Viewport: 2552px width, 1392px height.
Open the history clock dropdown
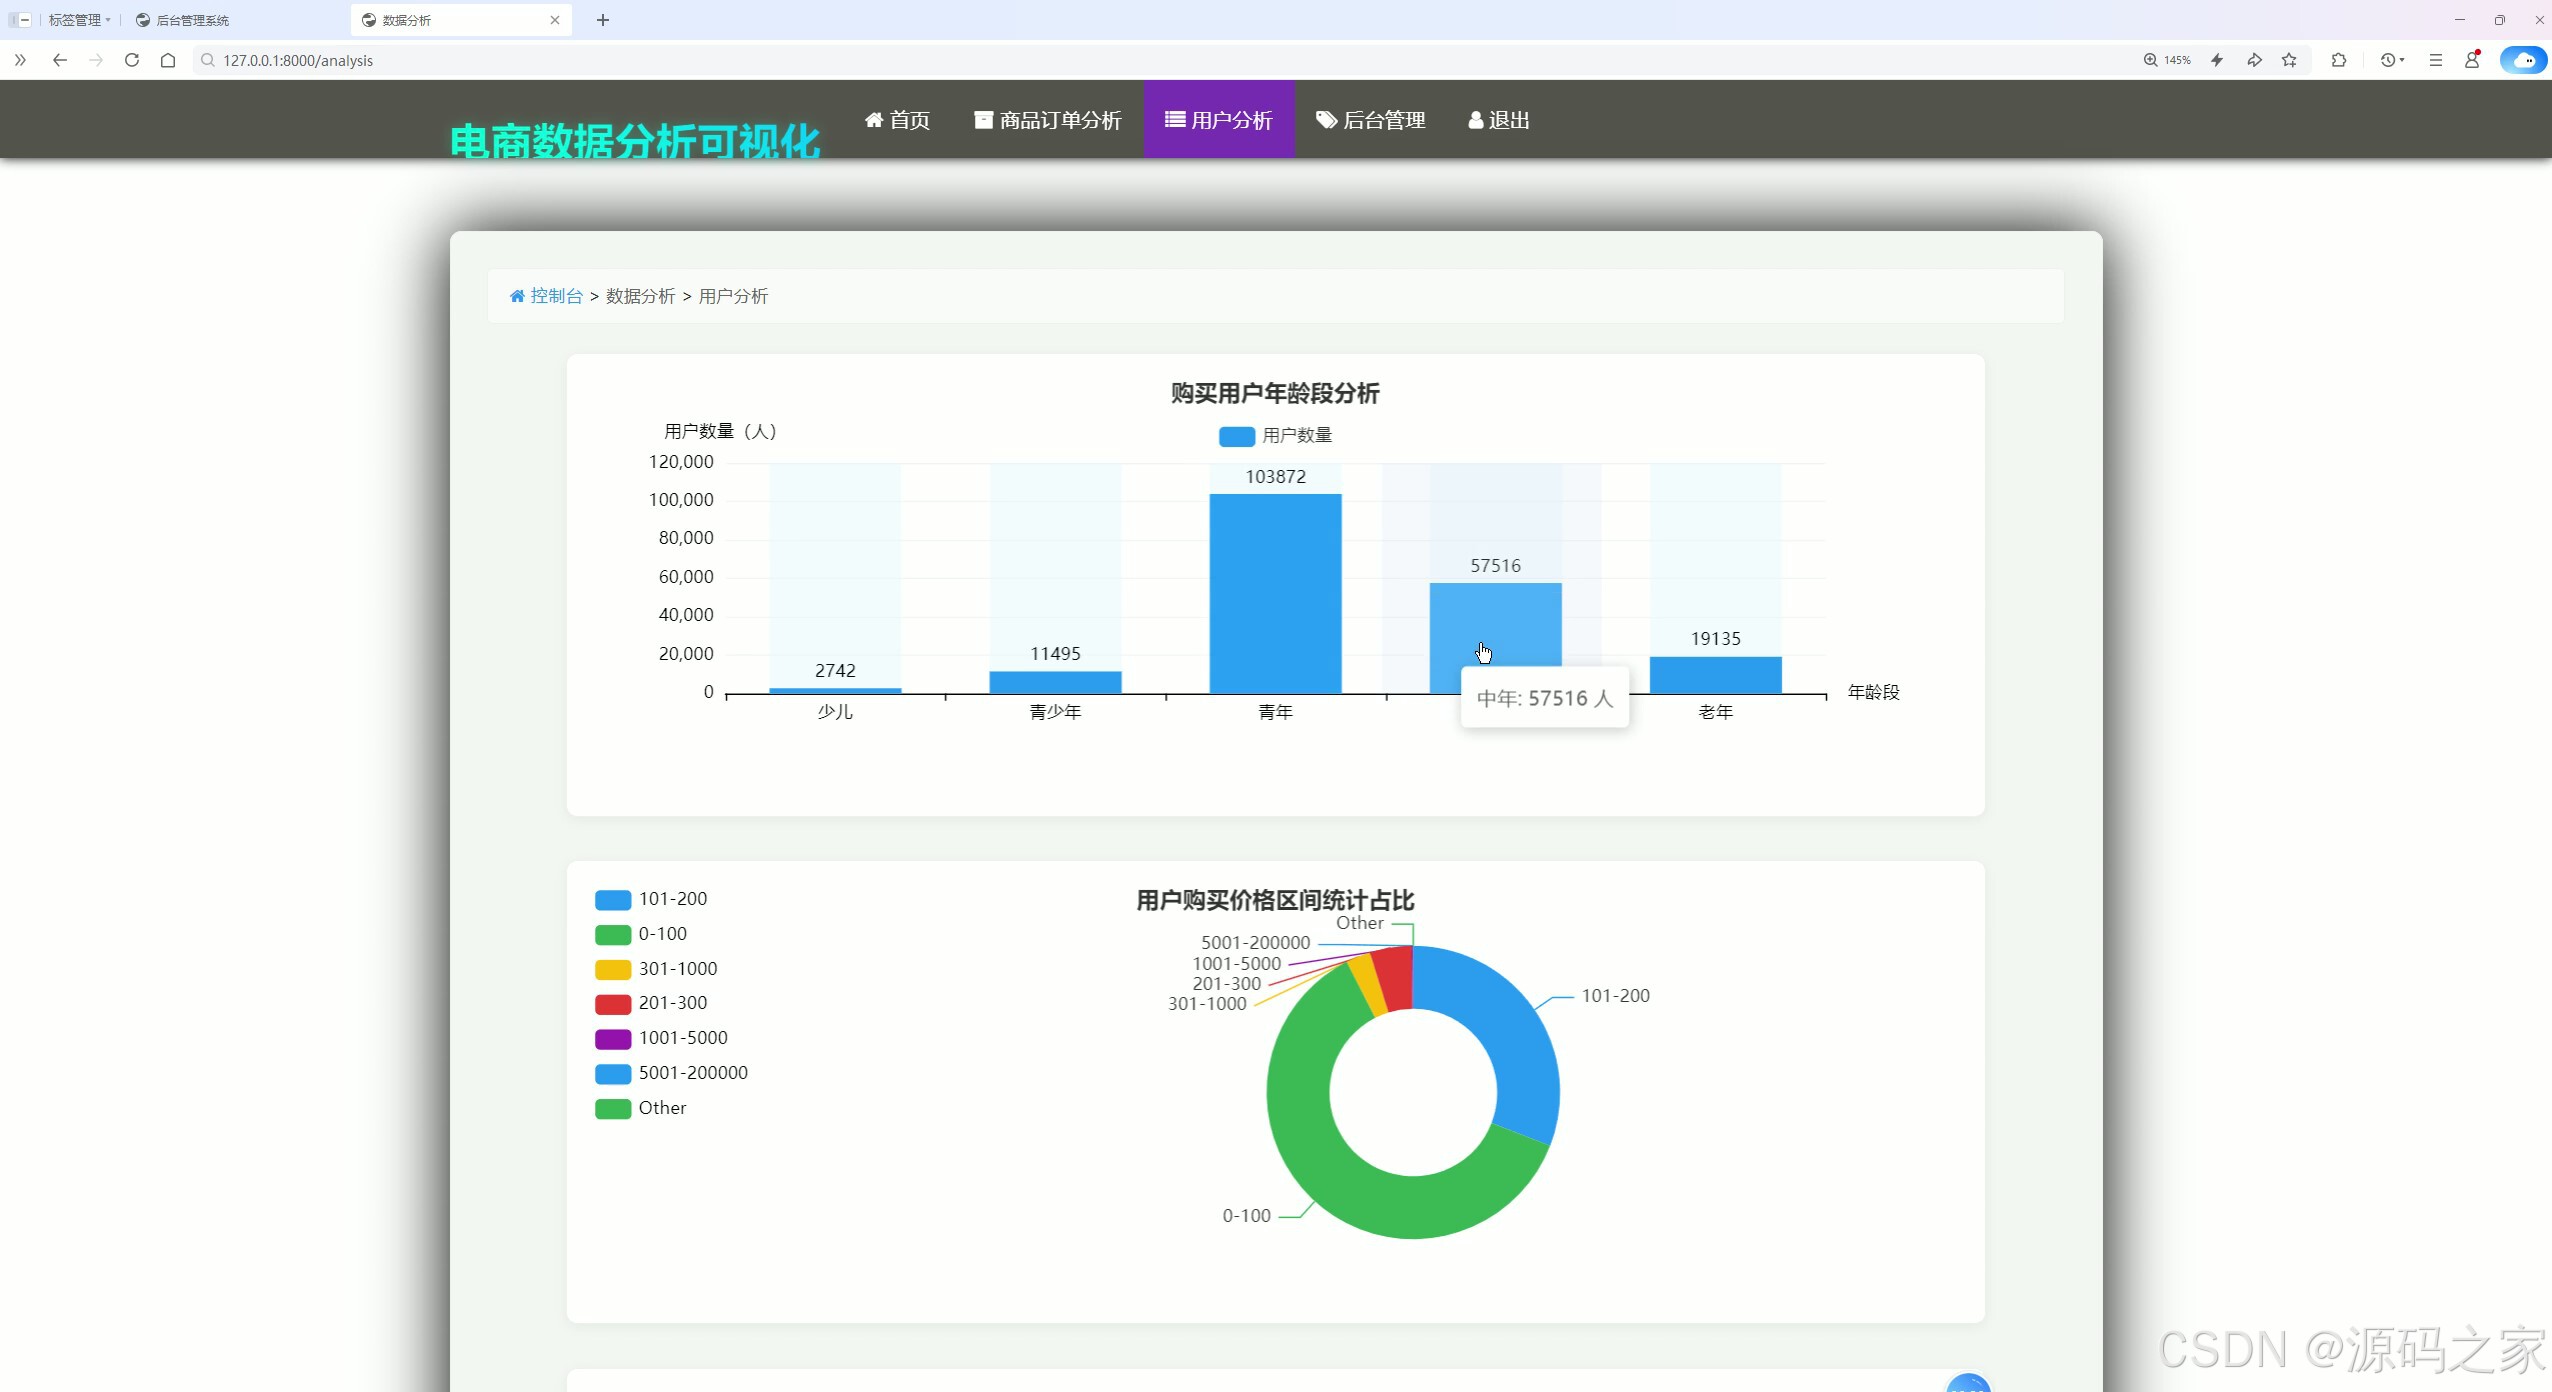(x=2392, y=60)
